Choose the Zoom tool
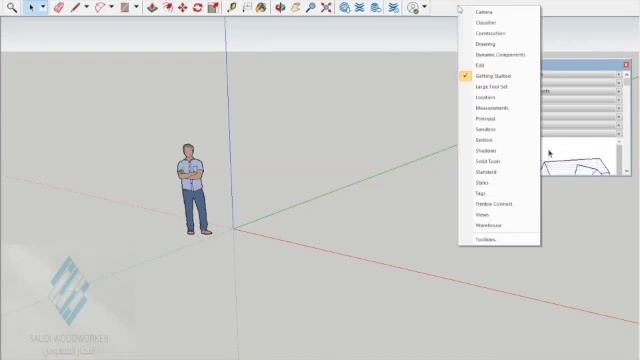The width and height of the screenshot is (640, 360). coord(311,7)
